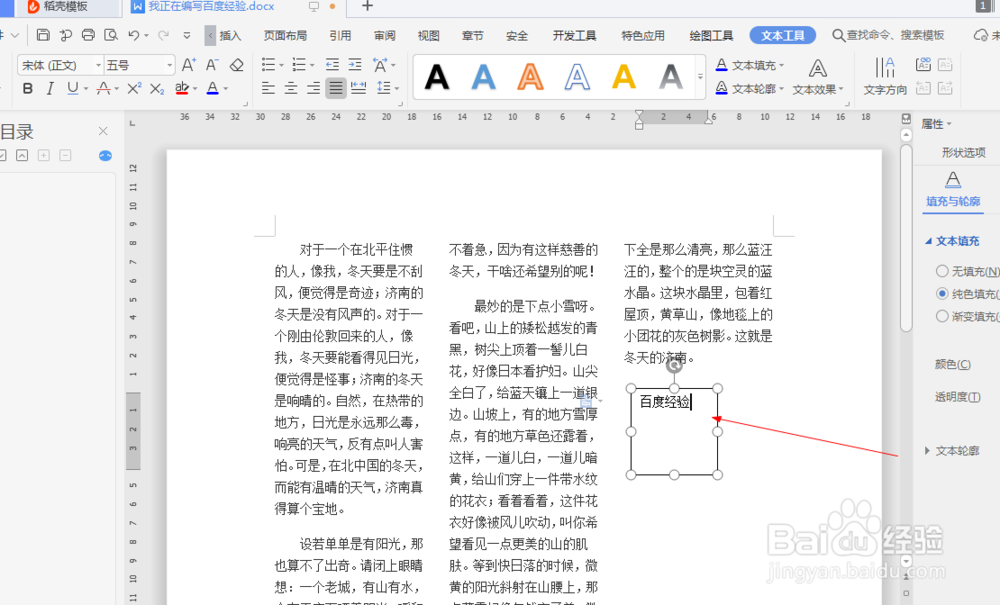Screen dimensions: 1000x605
Task: Click the center alignment icon
Action: pos(290,90)
